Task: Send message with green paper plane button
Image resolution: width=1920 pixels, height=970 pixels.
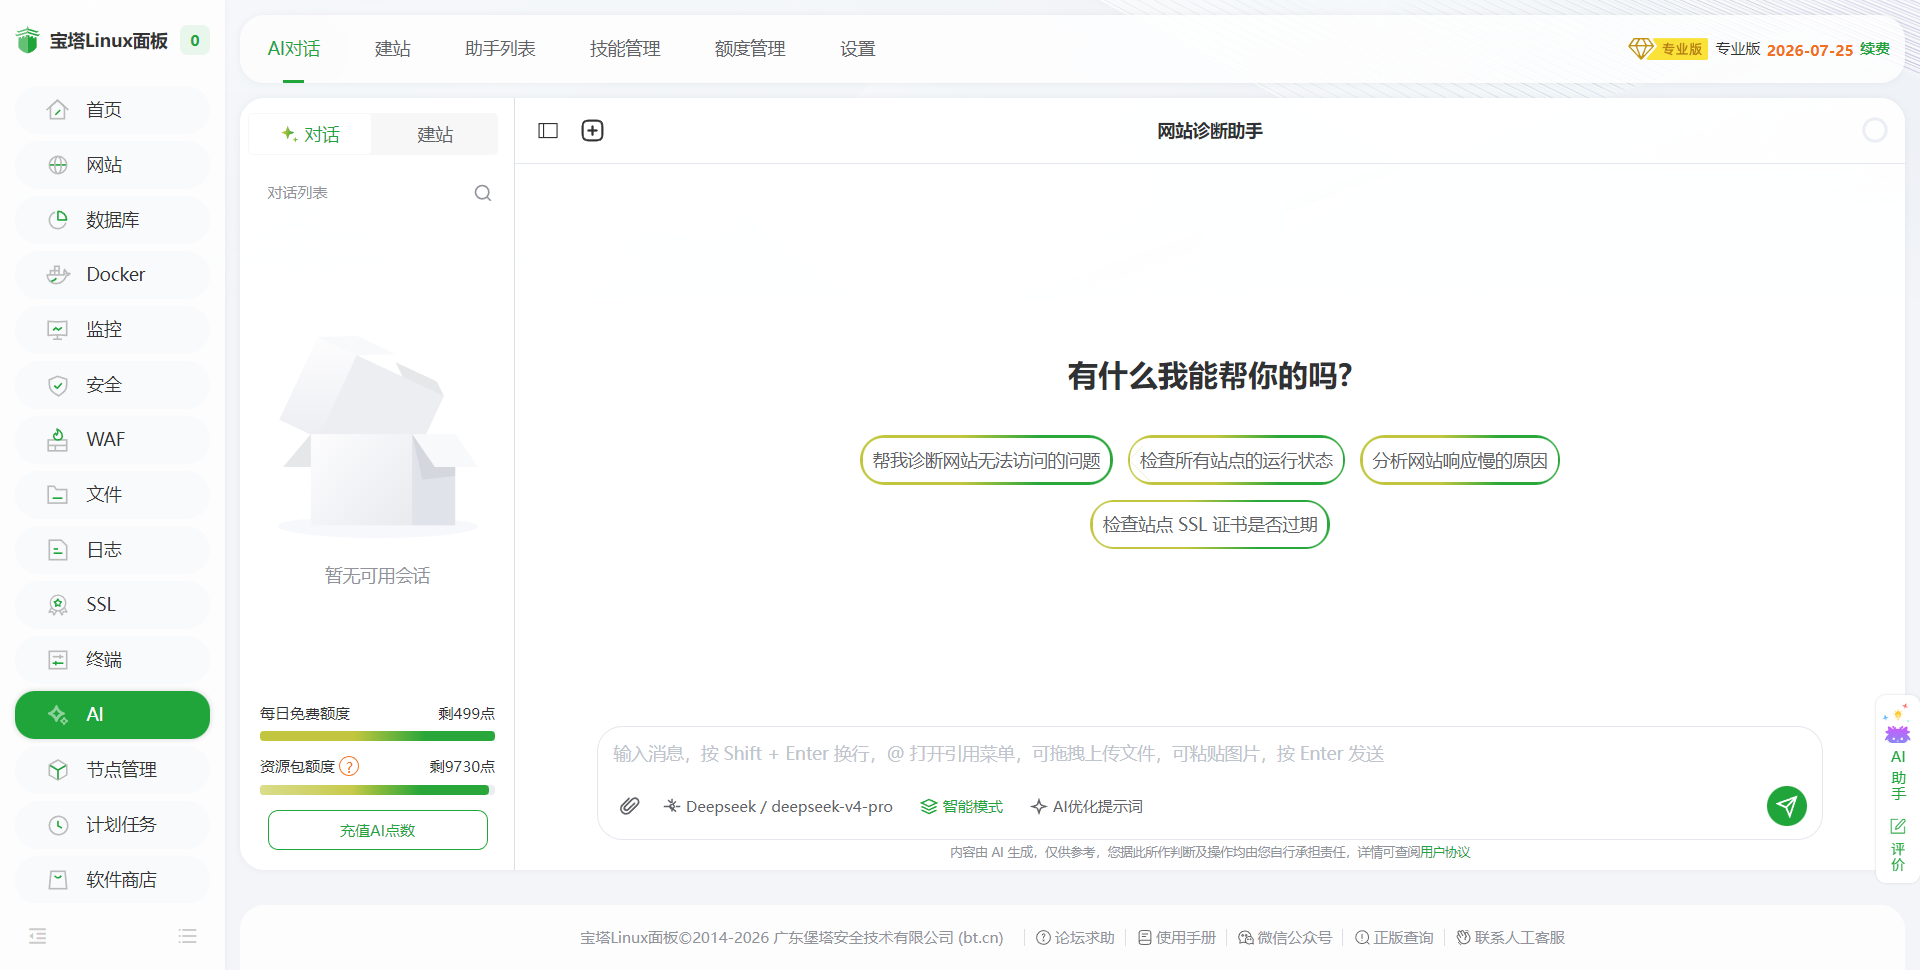Action: coord(1787,806)
